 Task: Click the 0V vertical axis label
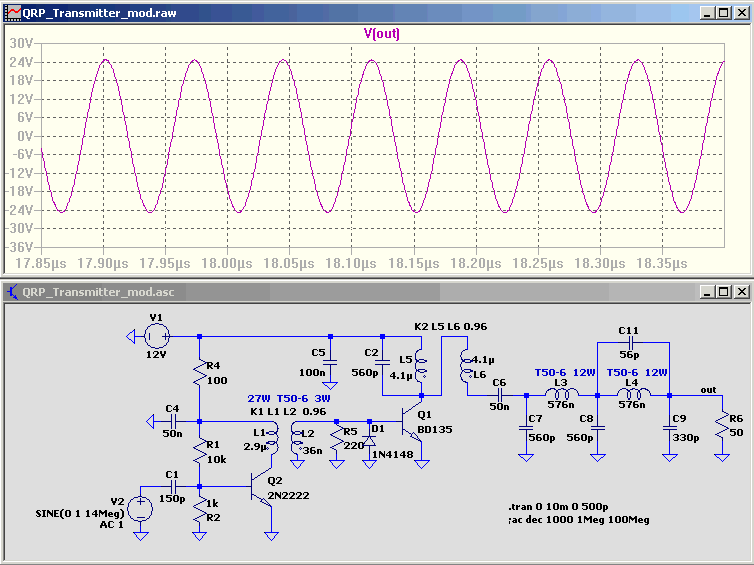coord(23,136)
